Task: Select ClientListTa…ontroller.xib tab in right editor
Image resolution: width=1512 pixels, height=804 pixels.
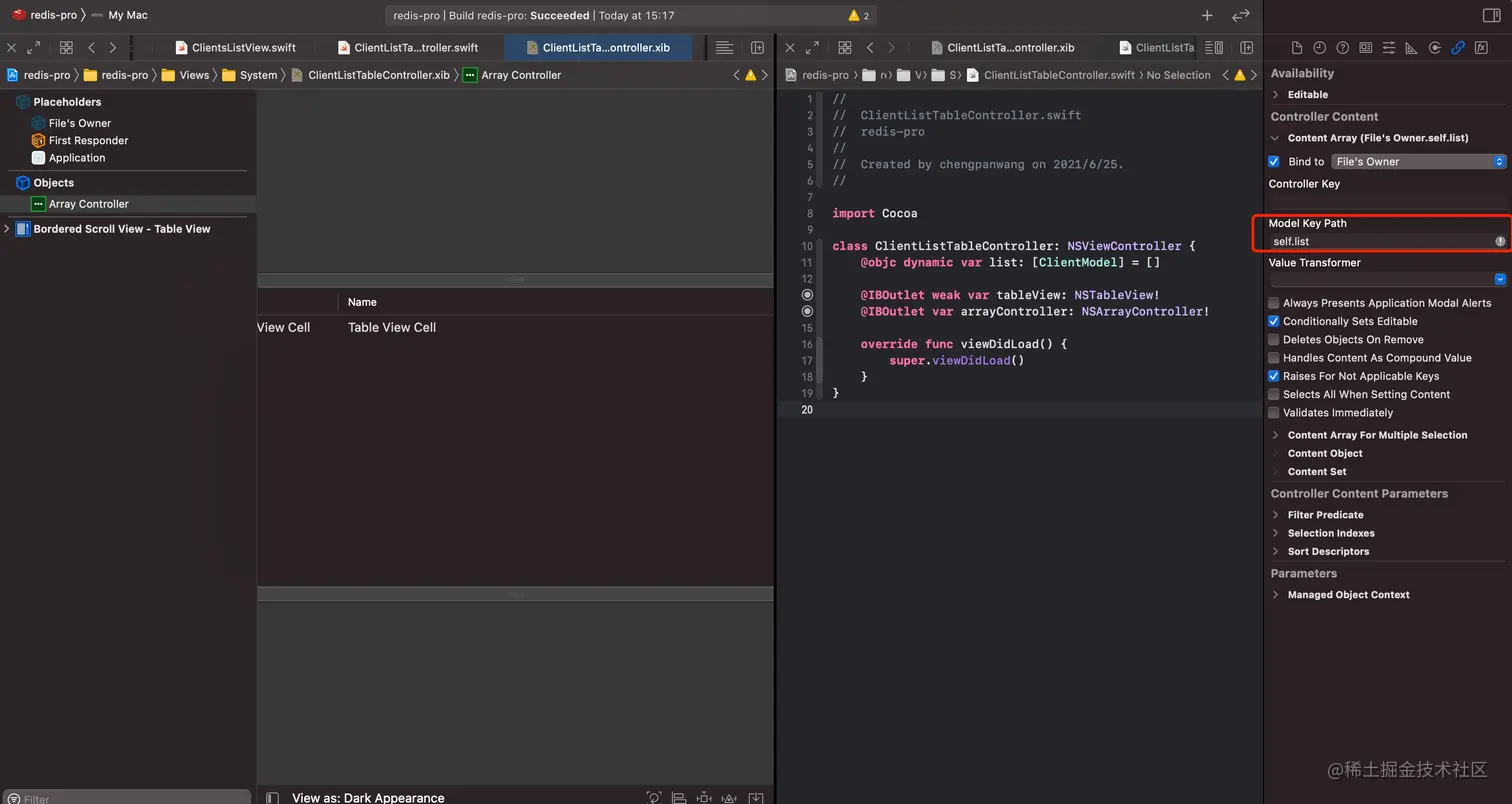Action: tap(1001, 47)
